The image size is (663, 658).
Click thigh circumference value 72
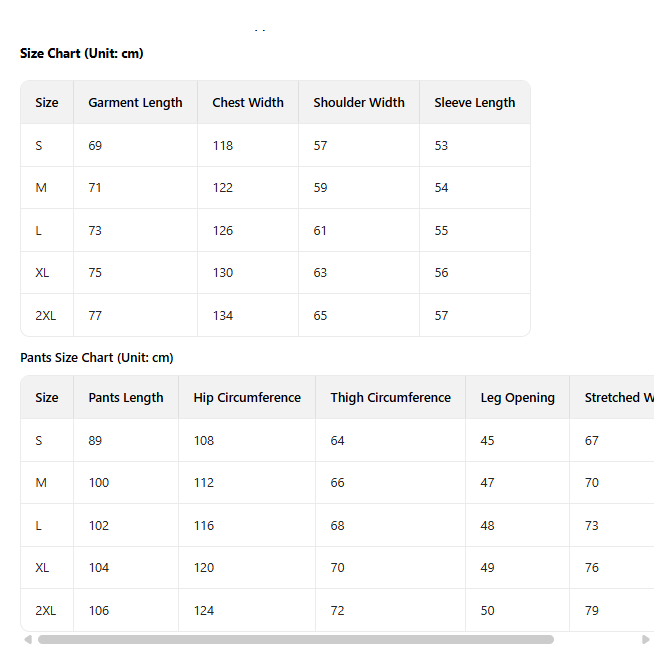(338, 610)
